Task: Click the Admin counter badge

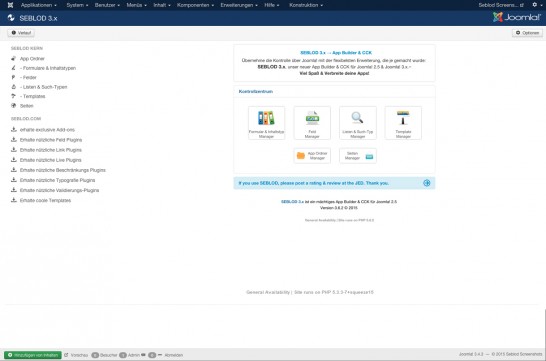Action: point(123,355)
